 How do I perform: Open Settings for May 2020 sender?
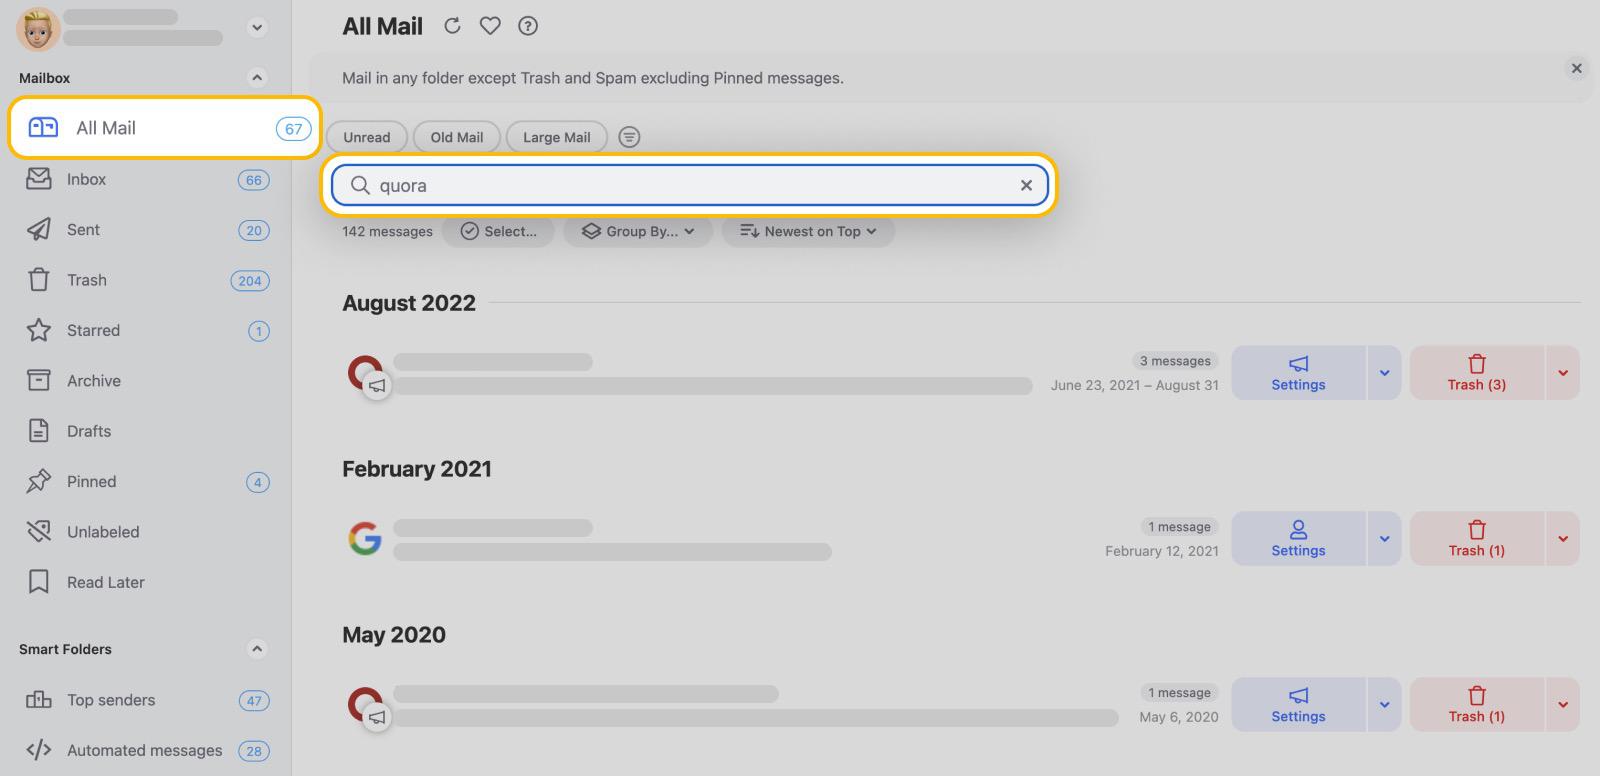click(x=1298, y=705)
